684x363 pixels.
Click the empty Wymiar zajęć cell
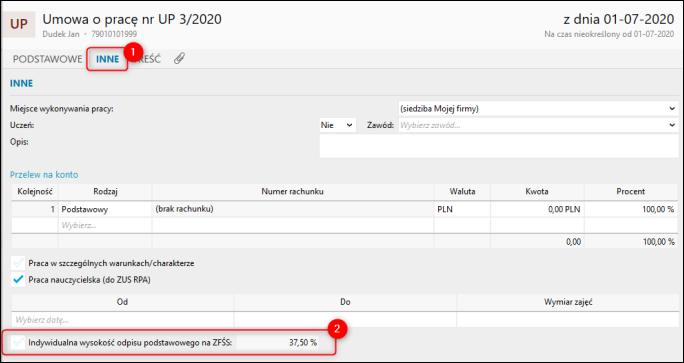pos(568,319)
